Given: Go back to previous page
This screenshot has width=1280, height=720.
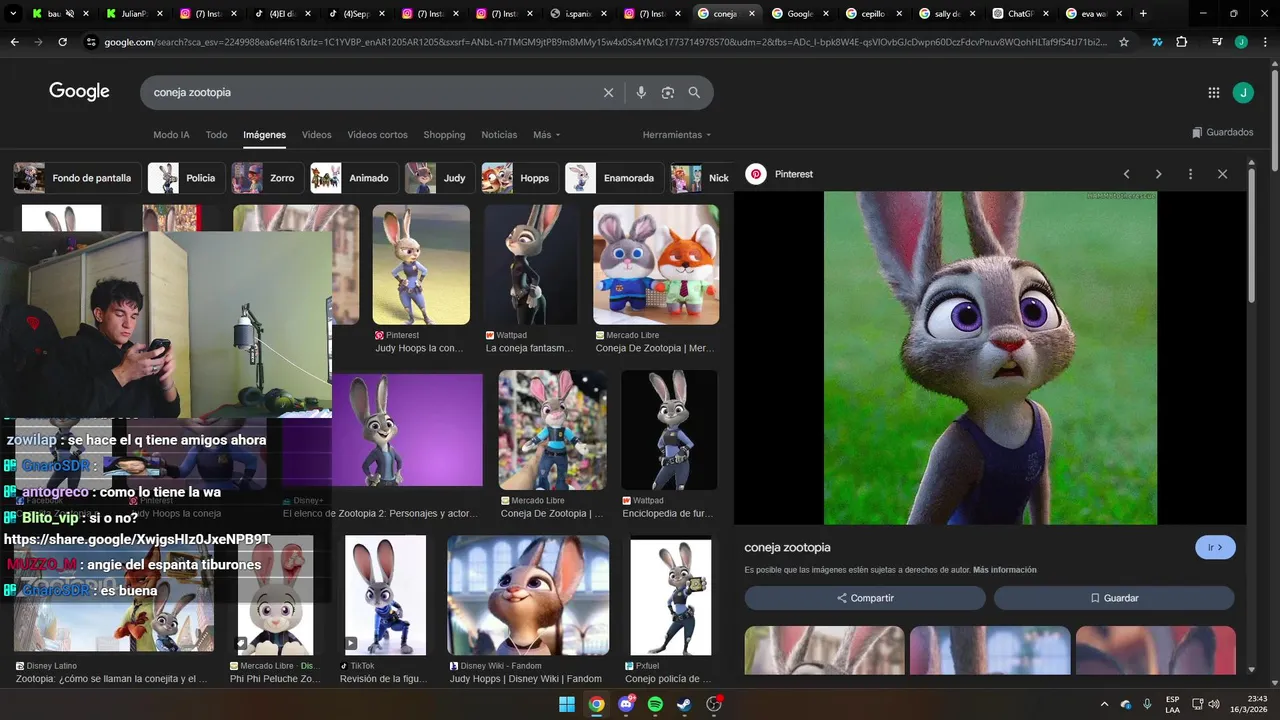Looking at the screenshot, I should pyautogui.click(x=15, y=42).
